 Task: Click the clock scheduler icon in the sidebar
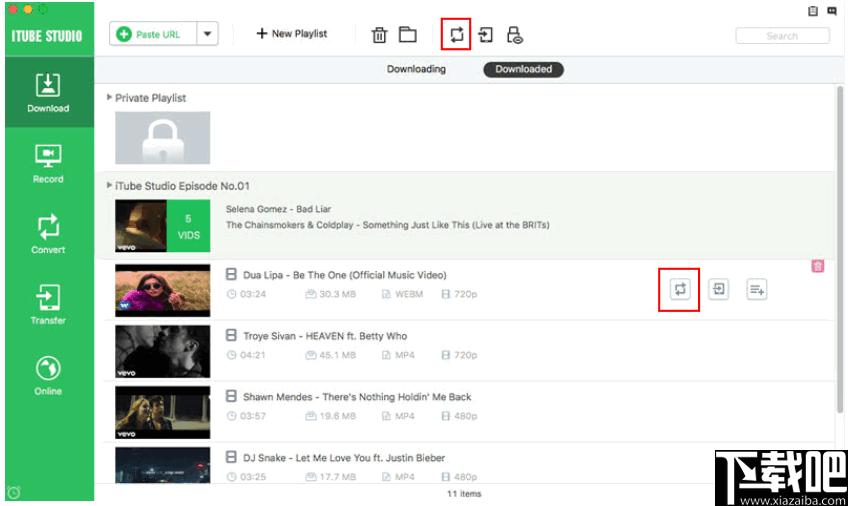[x=14, y=492]
